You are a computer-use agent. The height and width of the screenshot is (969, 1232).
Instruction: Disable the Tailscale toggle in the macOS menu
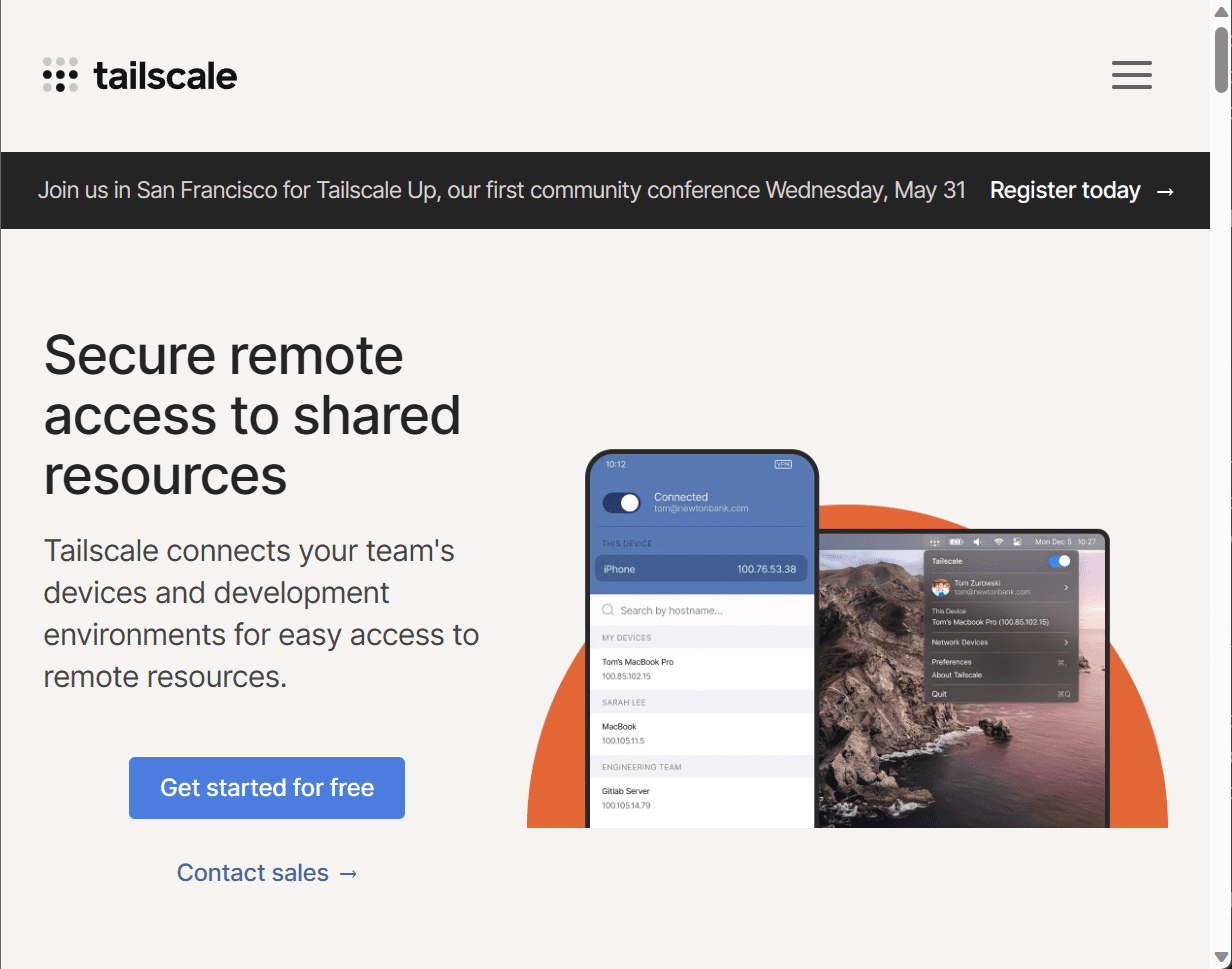coord(1059,561)
